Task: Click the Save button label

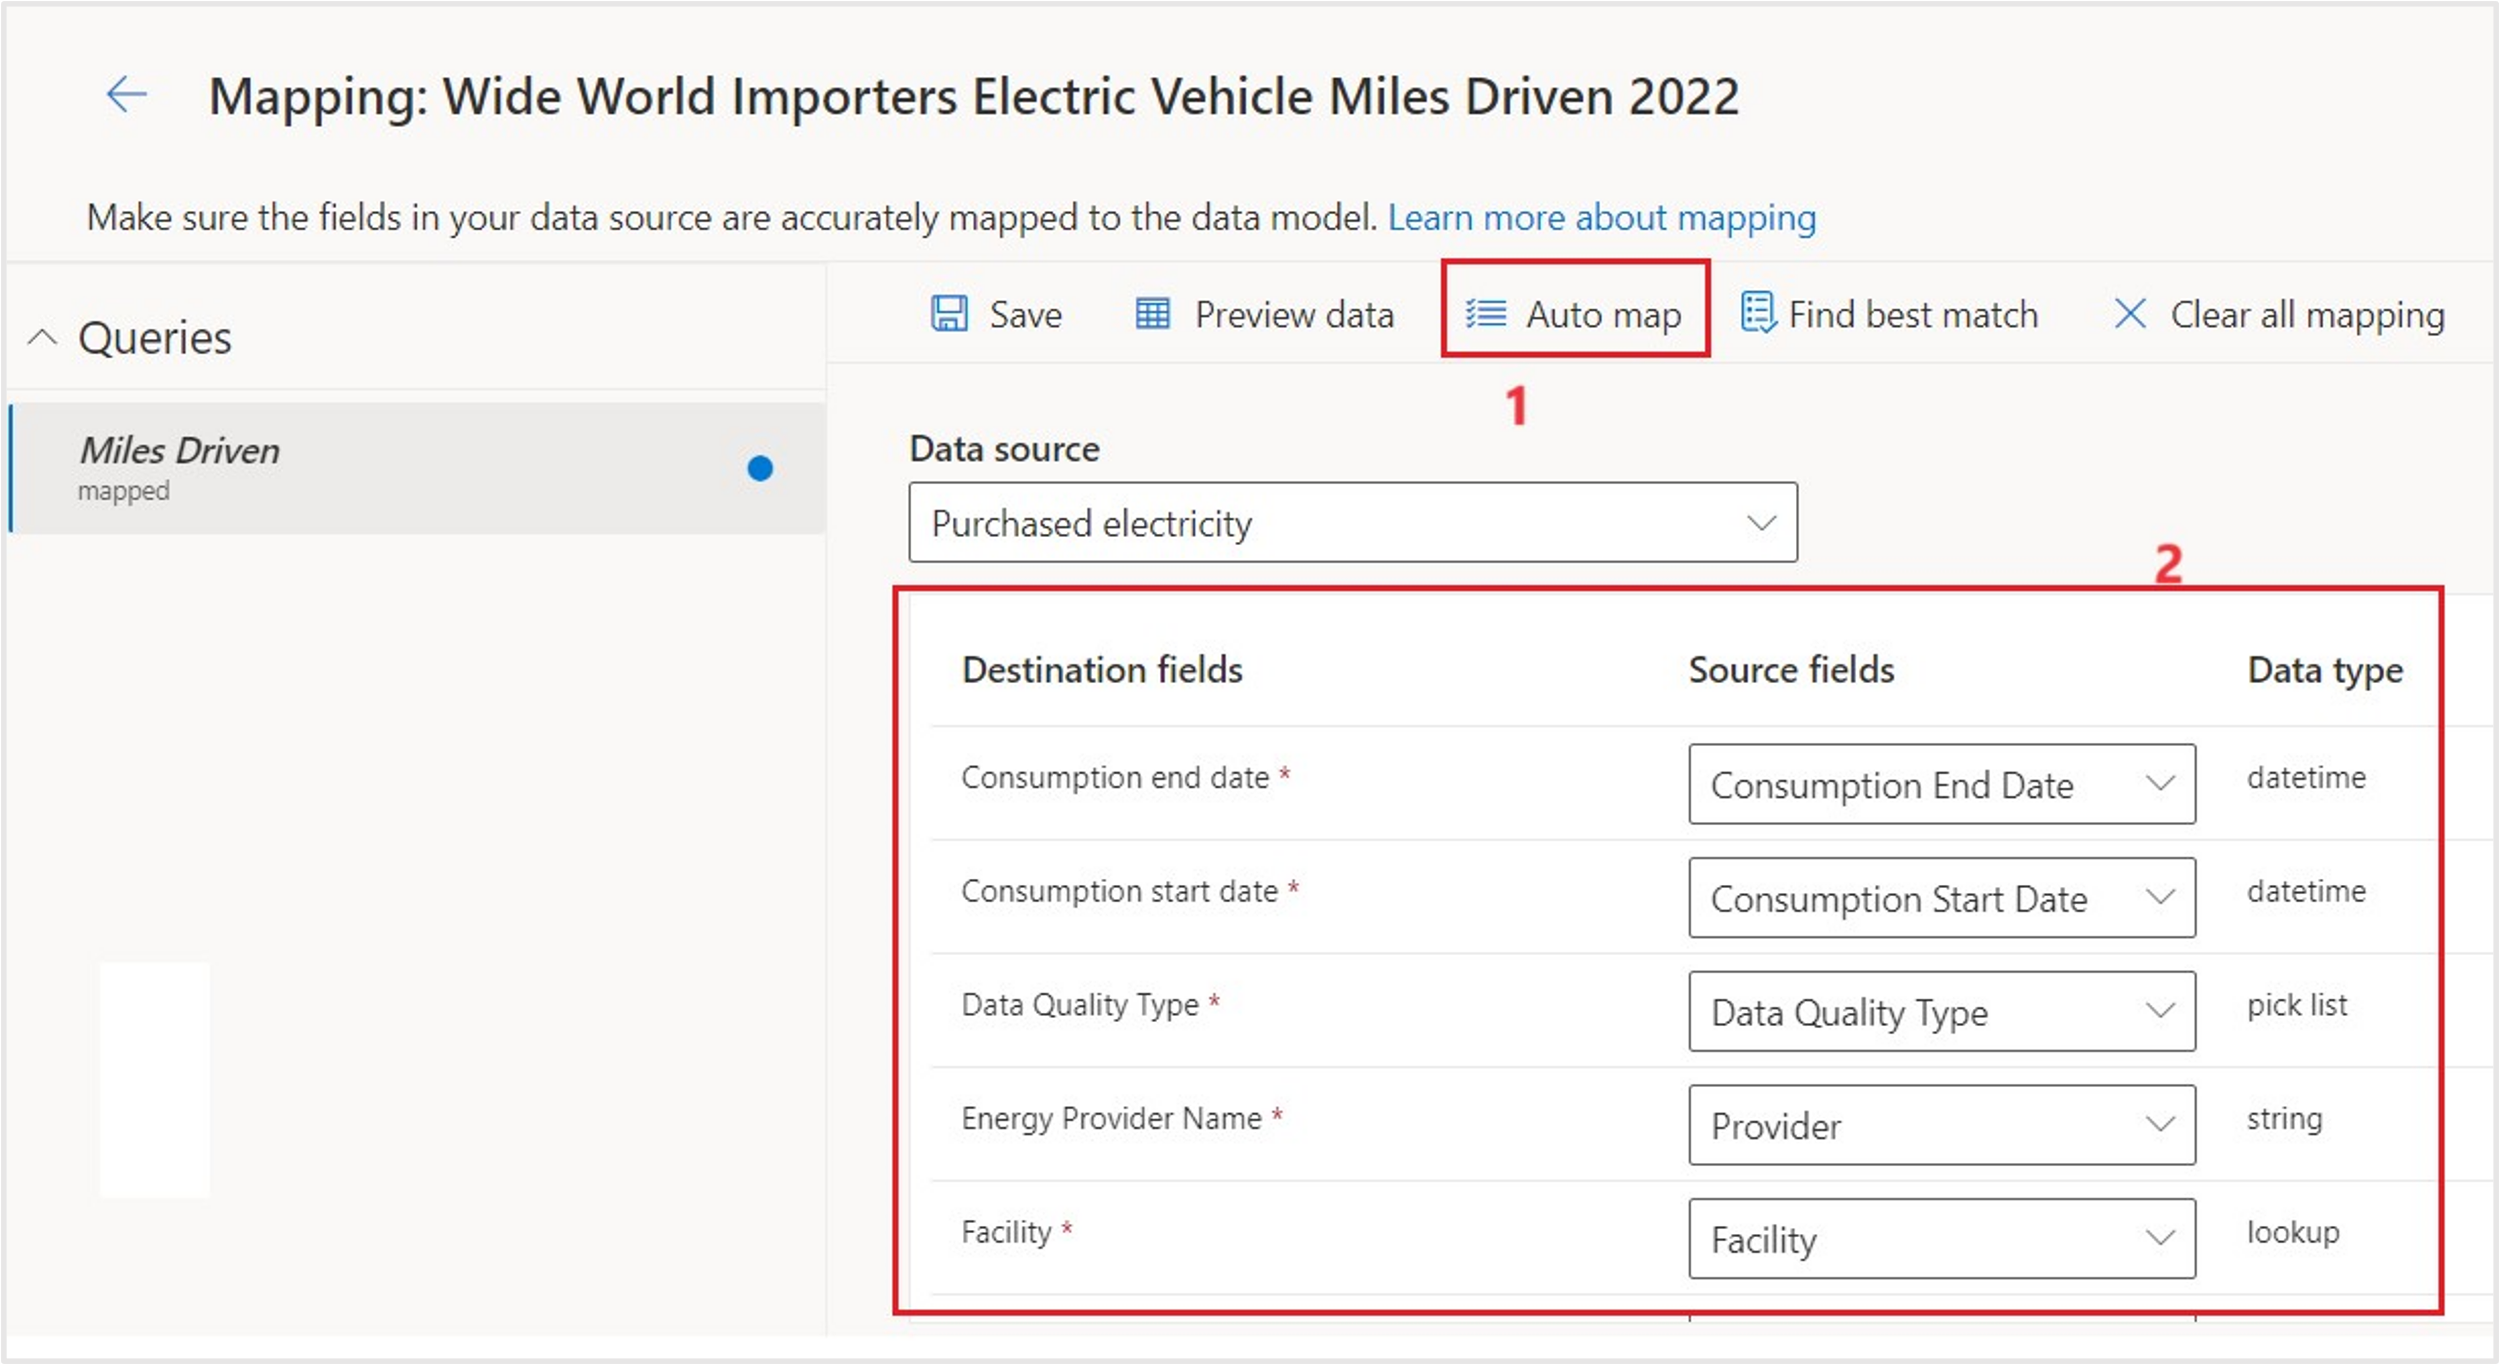Action: 1025,315
